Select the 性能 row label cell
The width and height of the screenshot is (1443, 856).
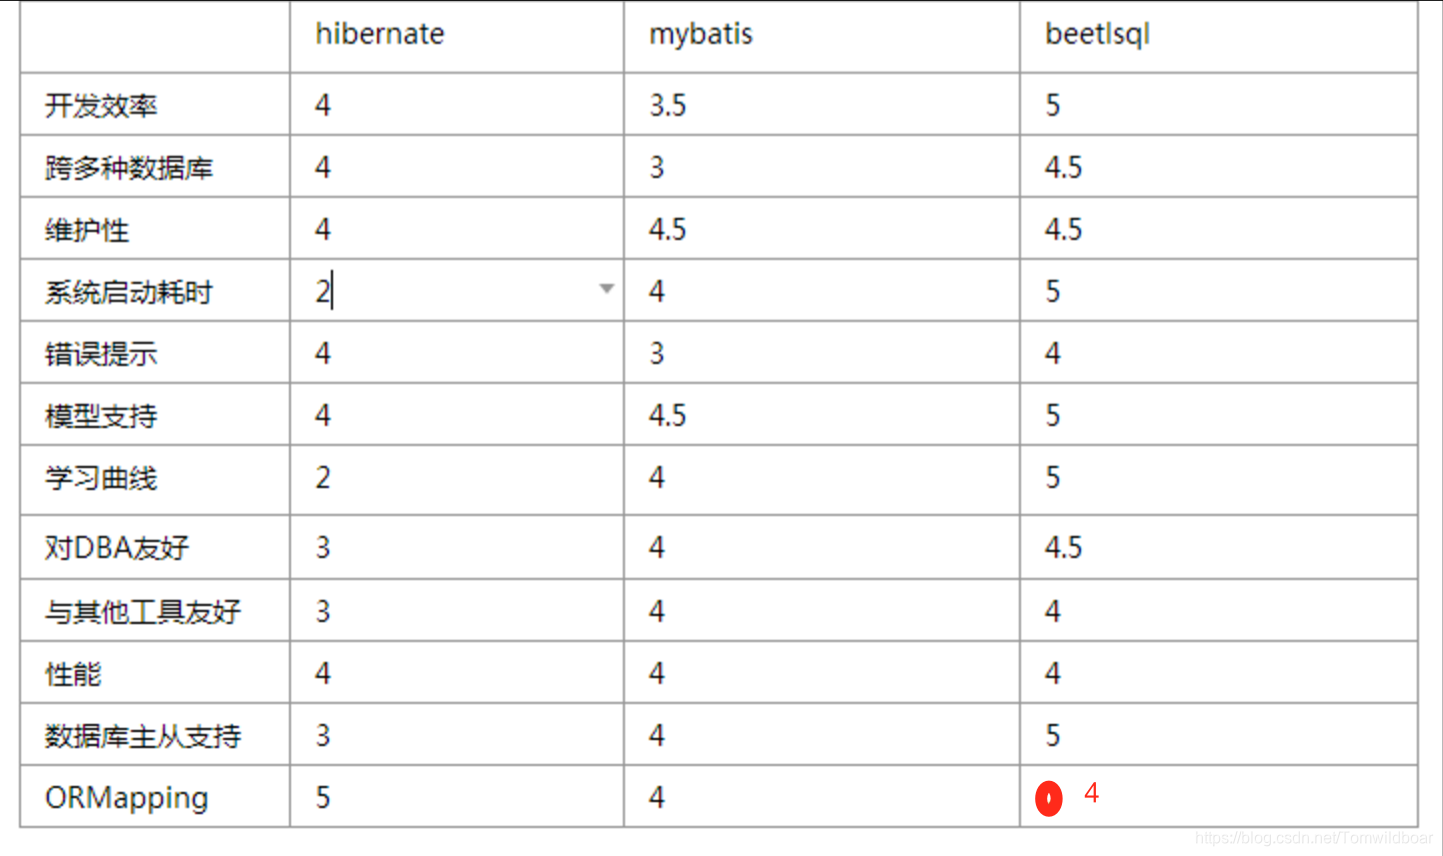coord(155,673)
